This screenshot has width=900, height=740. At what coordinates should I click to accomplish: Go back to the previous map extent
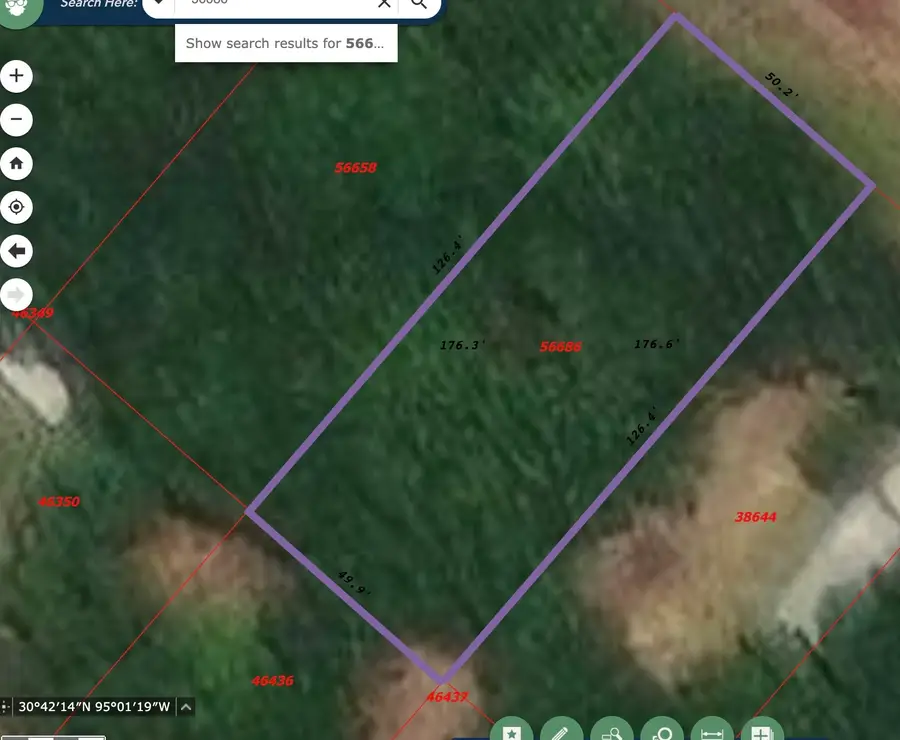tap(16, 251)
